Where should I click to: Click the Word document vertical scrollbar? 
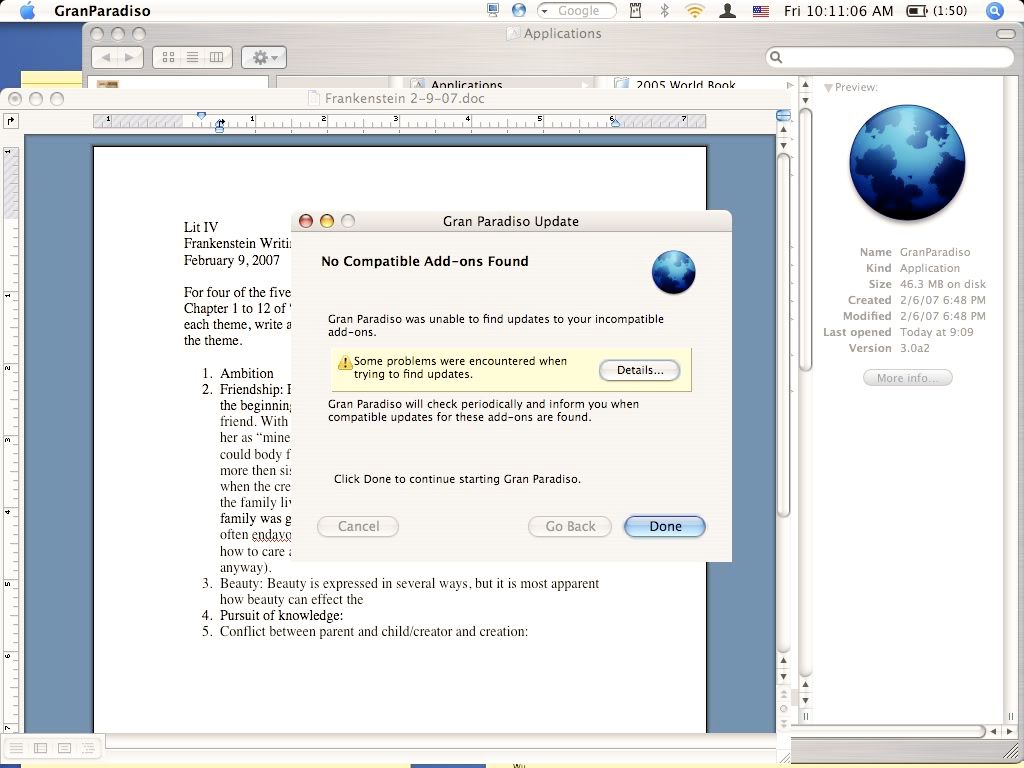pyautogui.click(x=784, y=404)
